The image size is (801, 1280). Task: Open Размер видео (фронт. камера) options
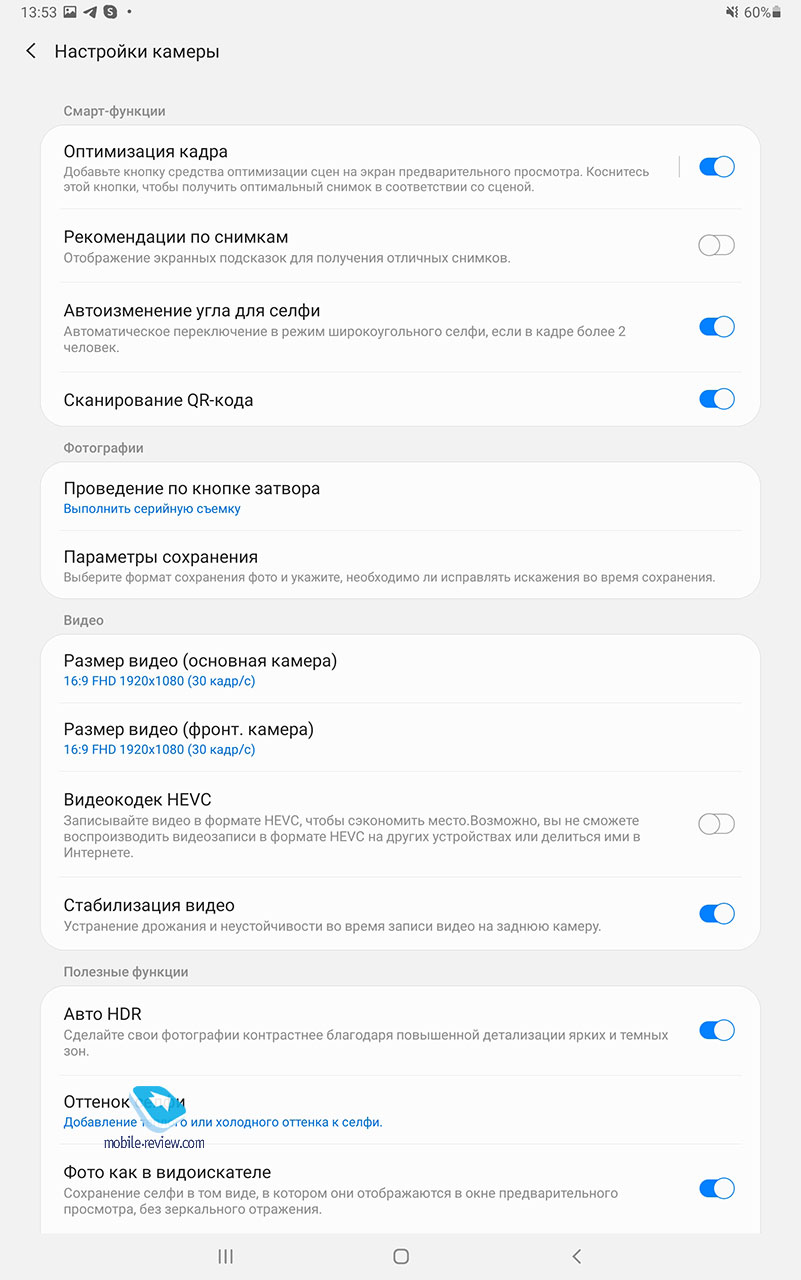point(188,738)
